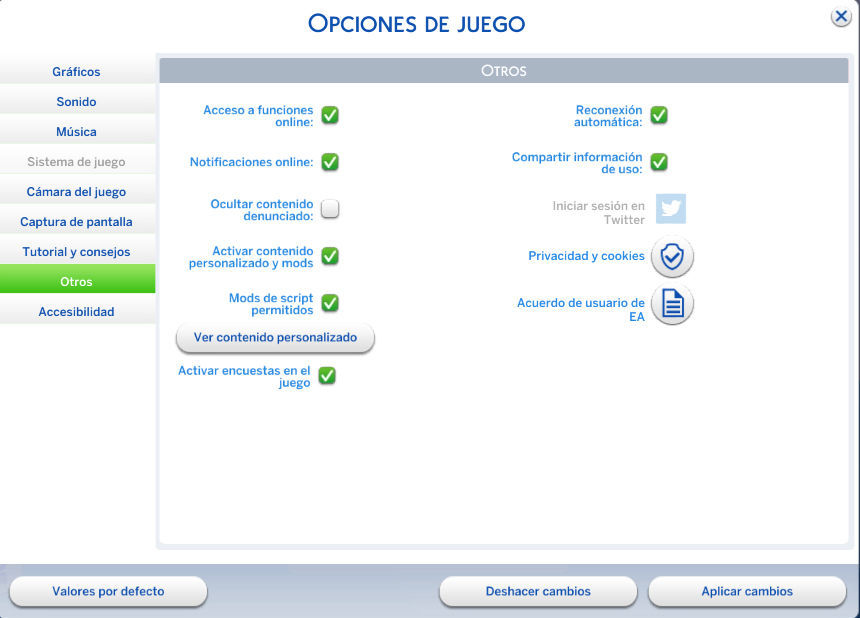Click Deshacer cambios button
The height and width of the screenshot is (618, 860).
point(538,591)
